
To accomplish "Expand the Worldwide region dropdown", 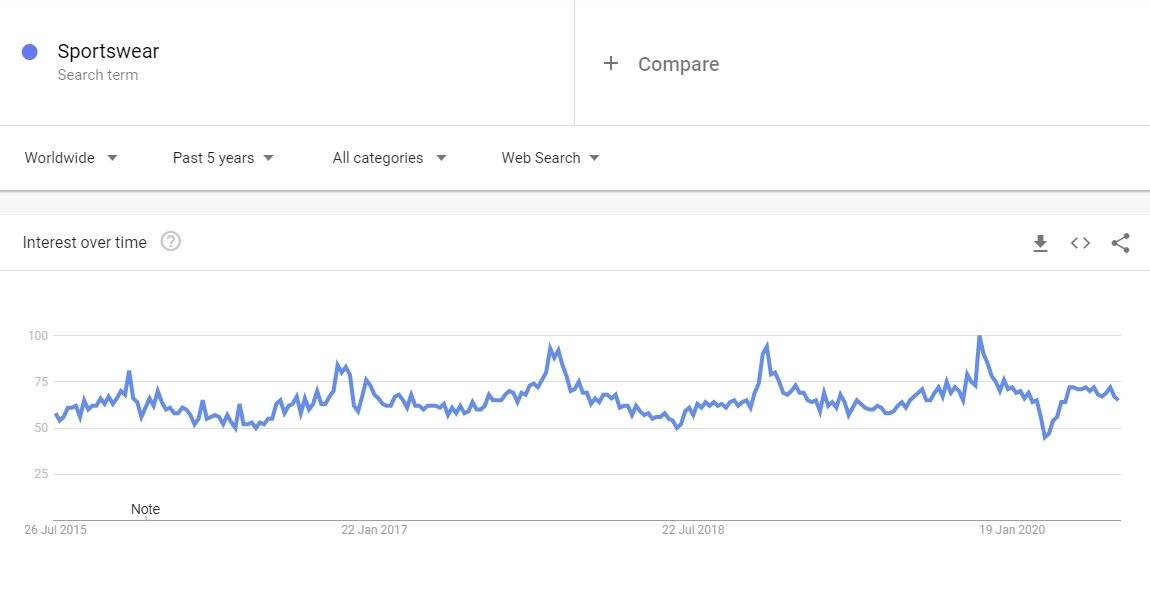I will [x=71, y=158].
